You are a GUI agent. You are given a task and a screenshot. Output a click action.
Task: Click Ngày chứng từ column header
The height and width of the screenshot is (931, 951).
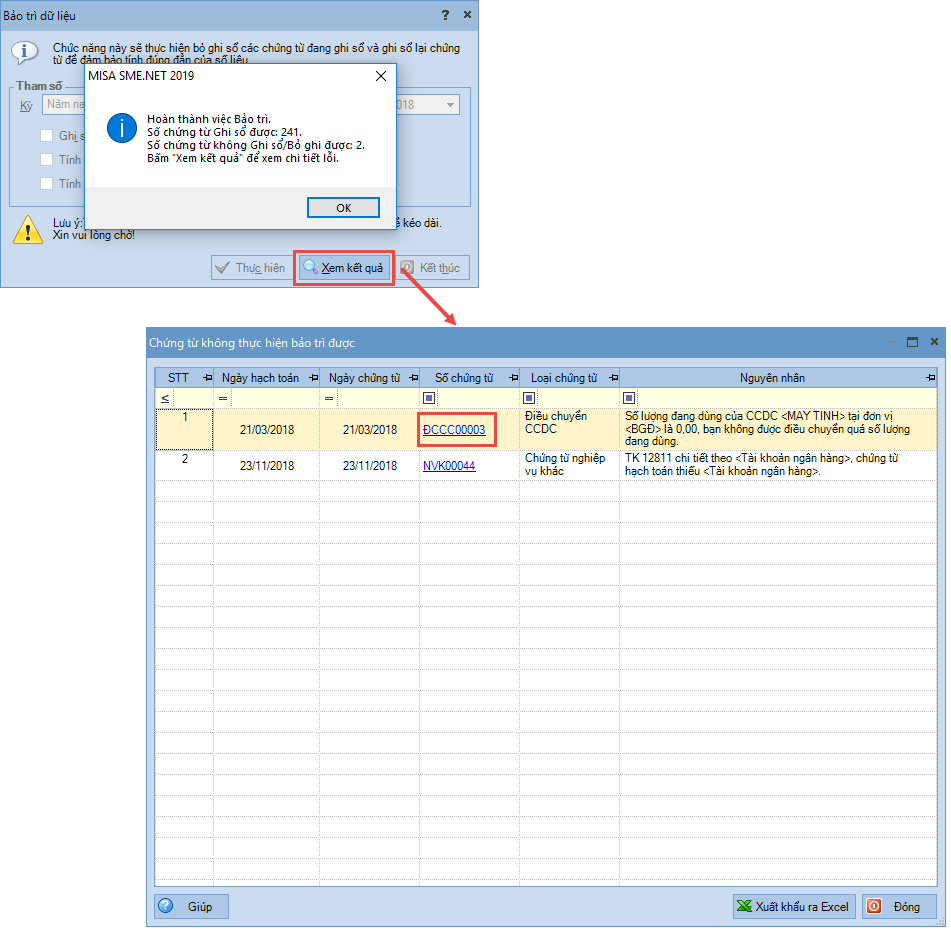tap(364, 378)
